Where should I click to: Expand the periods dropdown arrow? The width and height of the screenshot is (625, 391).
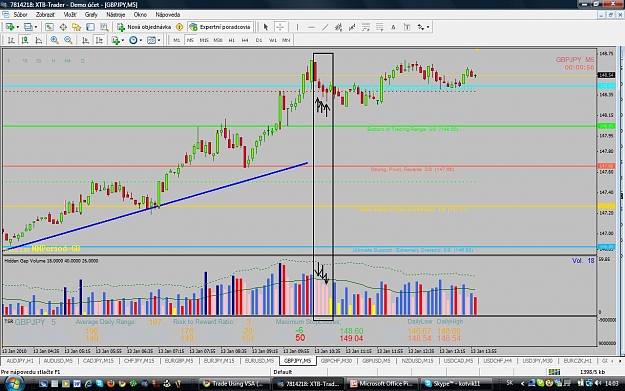tap(141, 40)
